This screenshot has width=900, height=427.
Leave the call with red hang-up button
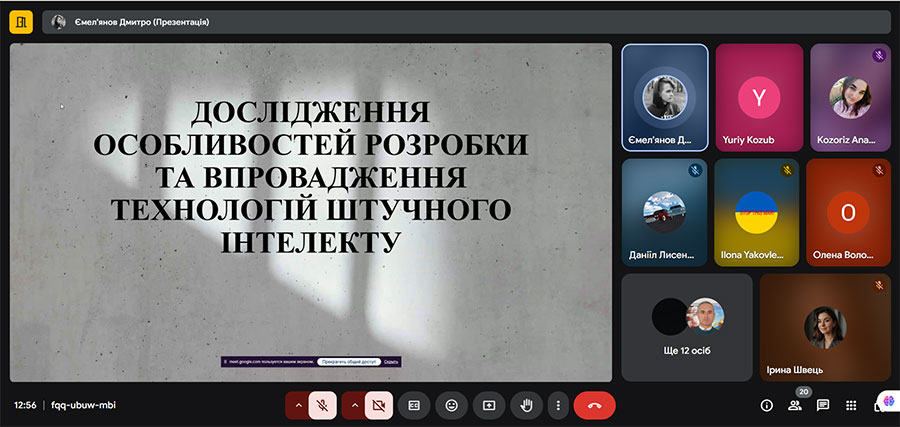(595, 406)
